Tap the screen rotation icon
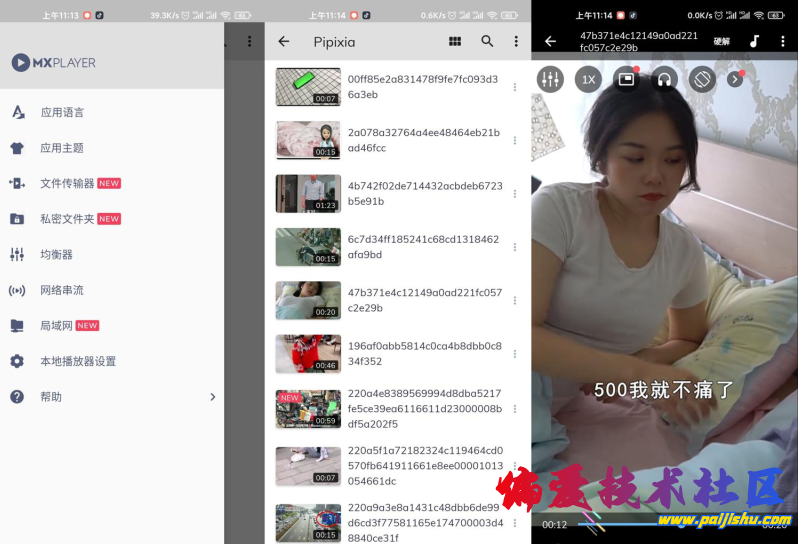Screen dimensions: 798x544 point(702,79)
